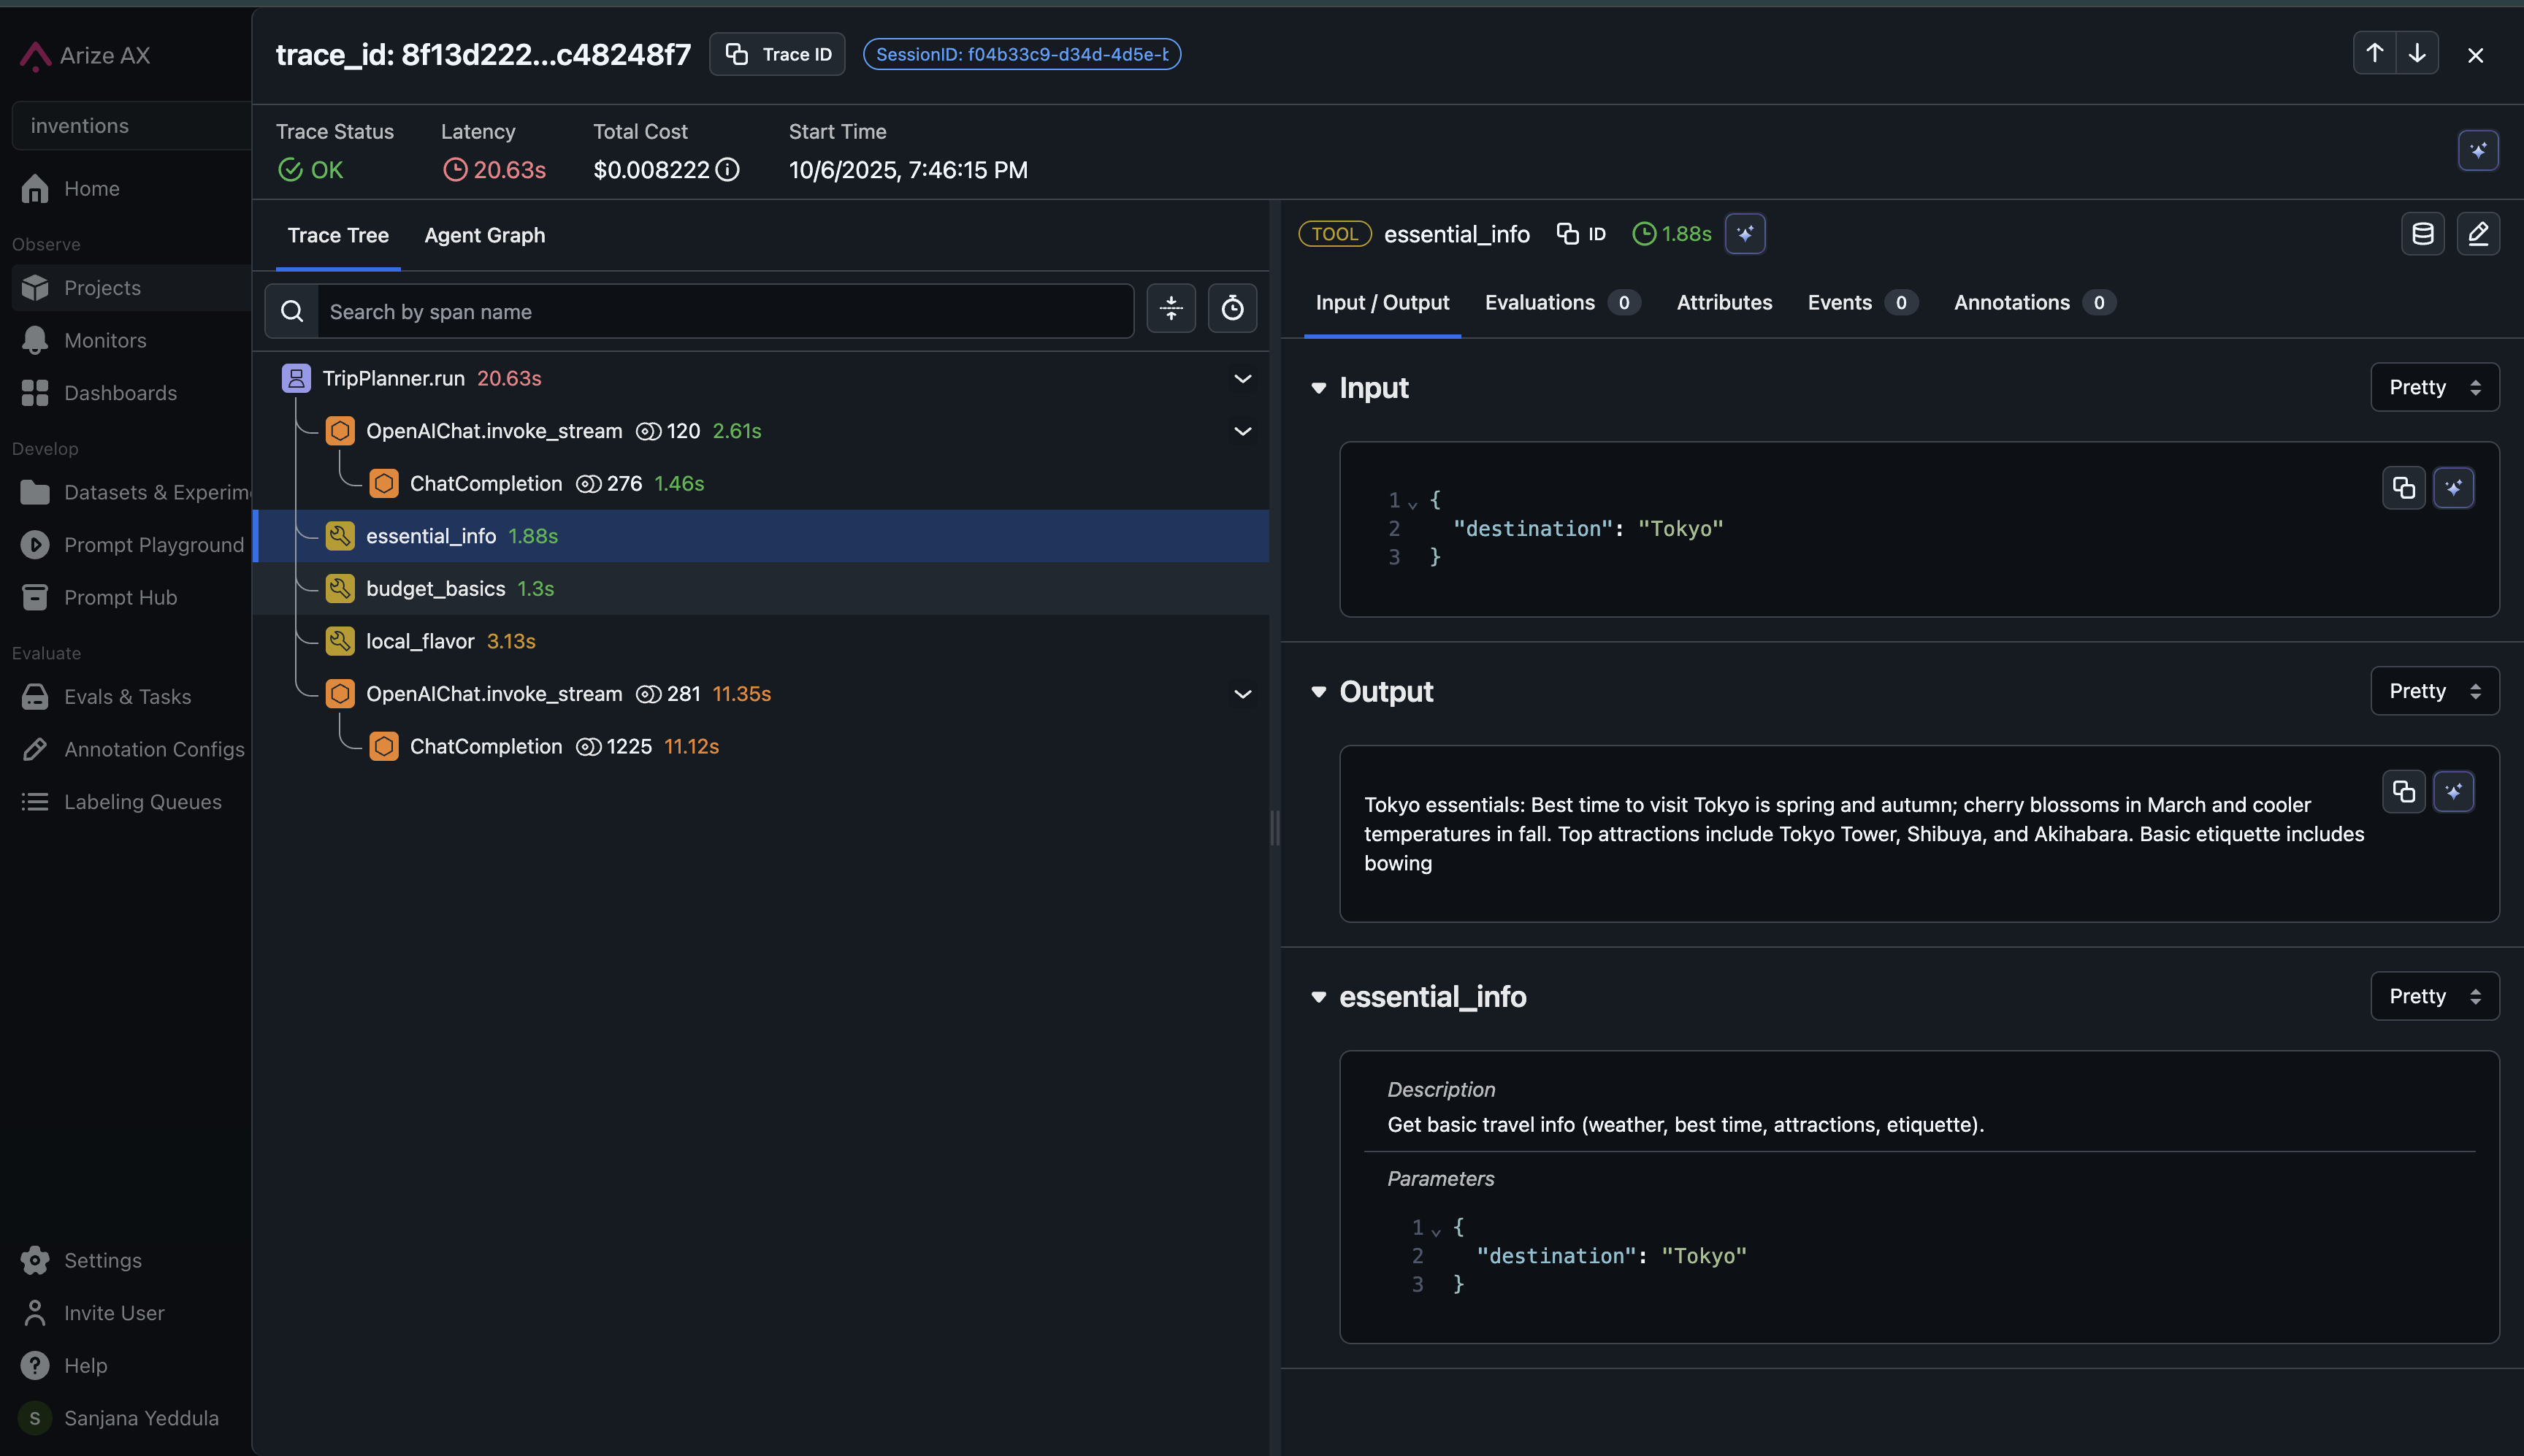
Task: Open the Pretty format dropdown for Input
Action: [2434, 387]
